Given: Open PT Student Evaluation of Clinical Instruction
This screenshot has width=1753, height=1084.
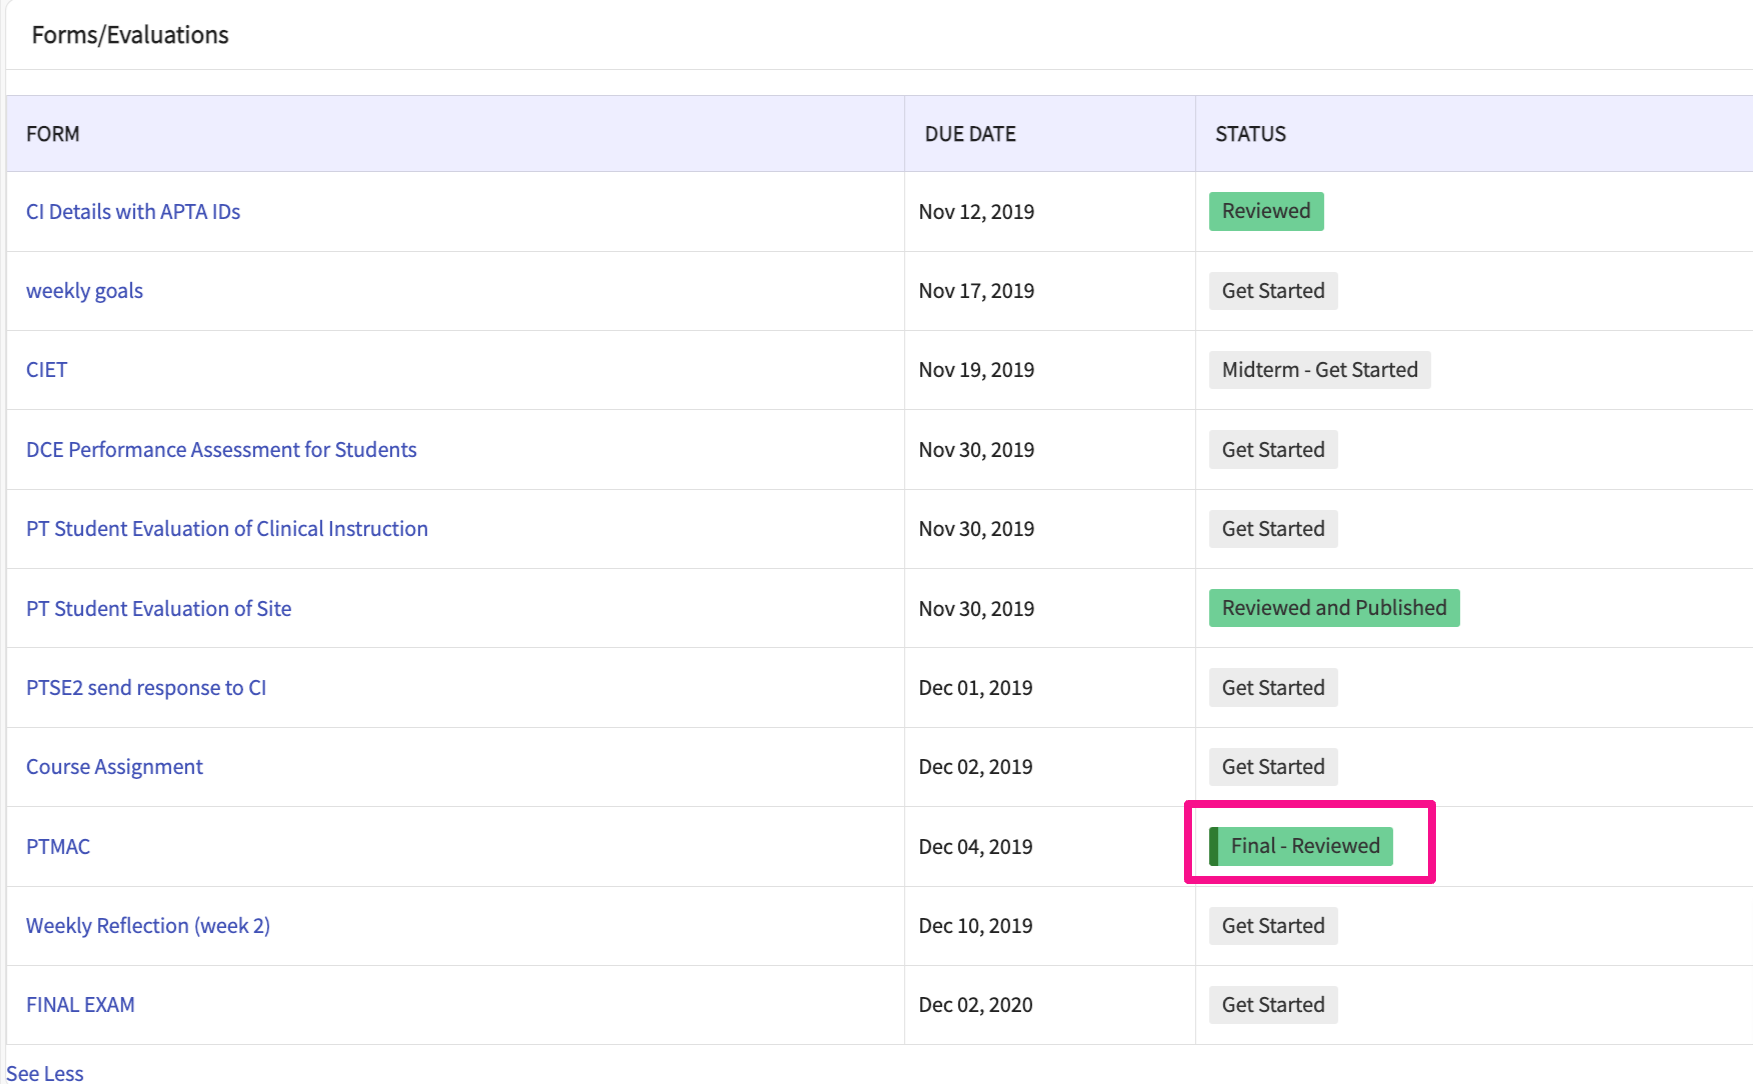Looking at the screenshot, I should coord(227,529).
